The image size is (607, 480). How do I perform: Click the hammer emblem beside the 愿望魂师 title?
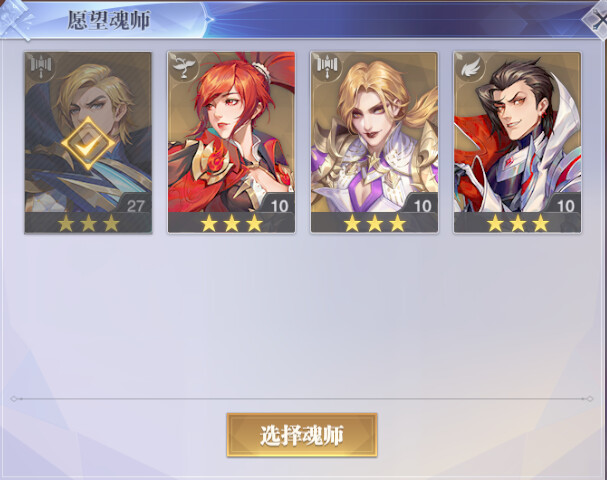(x=15, y=19)
